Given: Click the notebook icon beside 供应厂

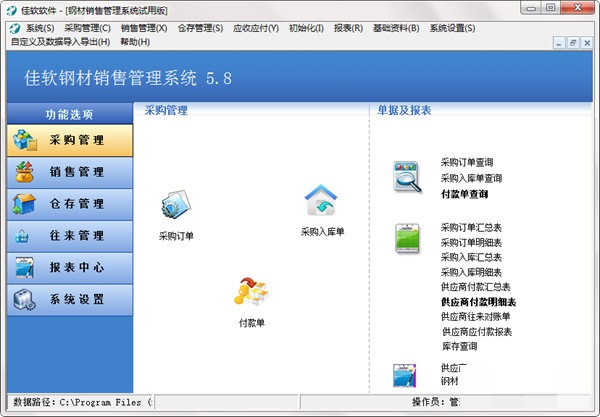Looking at the screenshot, I should coord(404,375).
